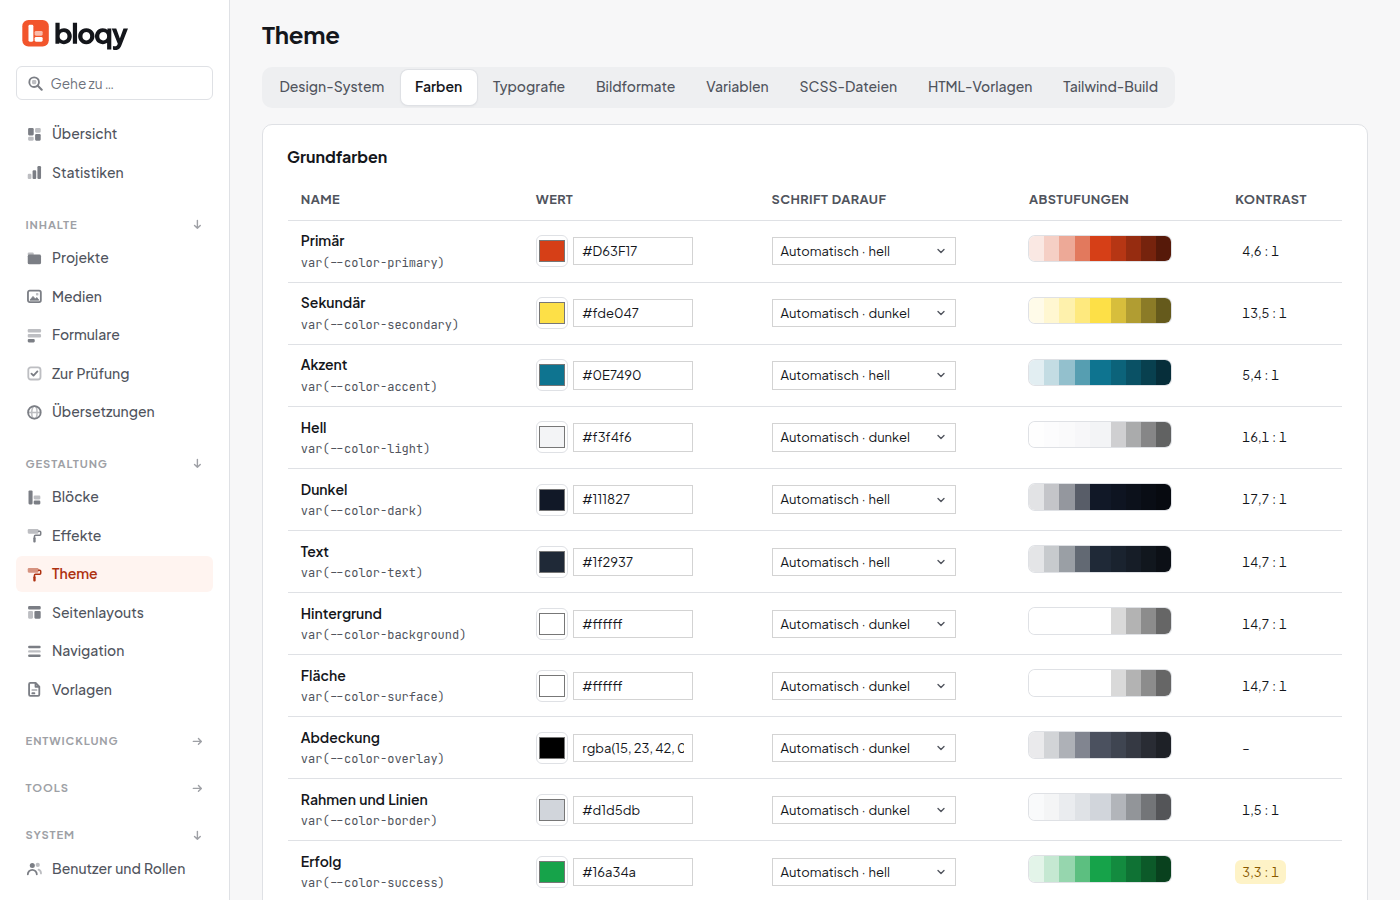Screen dimensions: 1400x900
Task: Open font color dropdown for Sekundär
Action: click(863, 313)
